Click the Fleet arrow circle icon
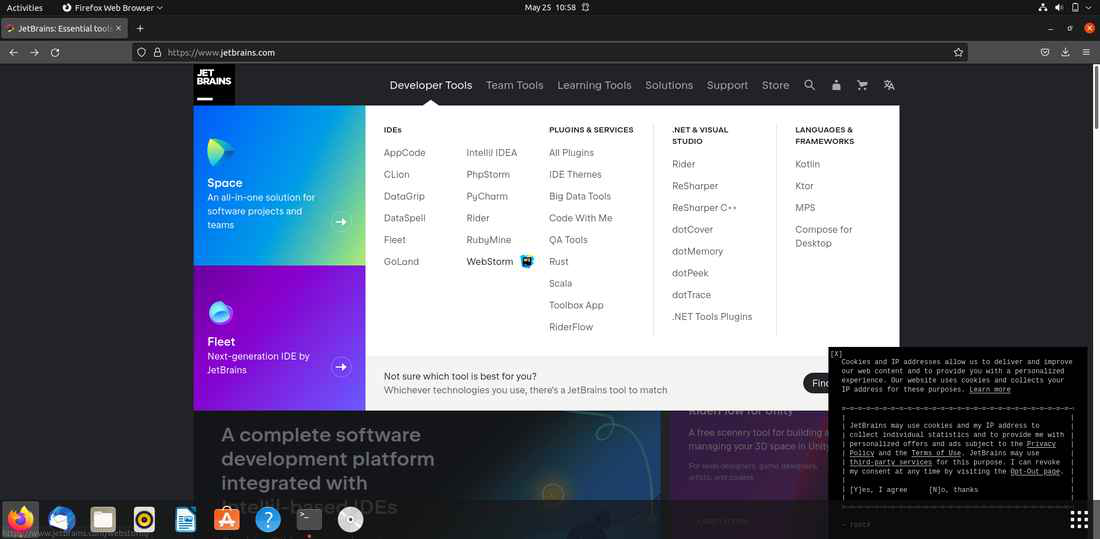 tap(341, 367)
